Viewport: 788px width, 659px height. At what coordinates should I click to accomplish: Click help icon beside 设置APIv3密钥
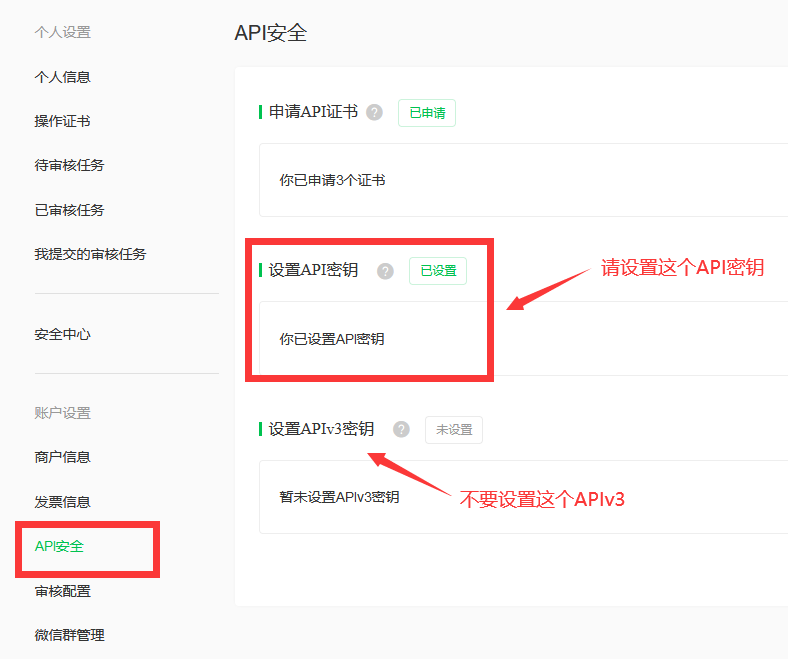pyautogui.click(x=401, y=429)
